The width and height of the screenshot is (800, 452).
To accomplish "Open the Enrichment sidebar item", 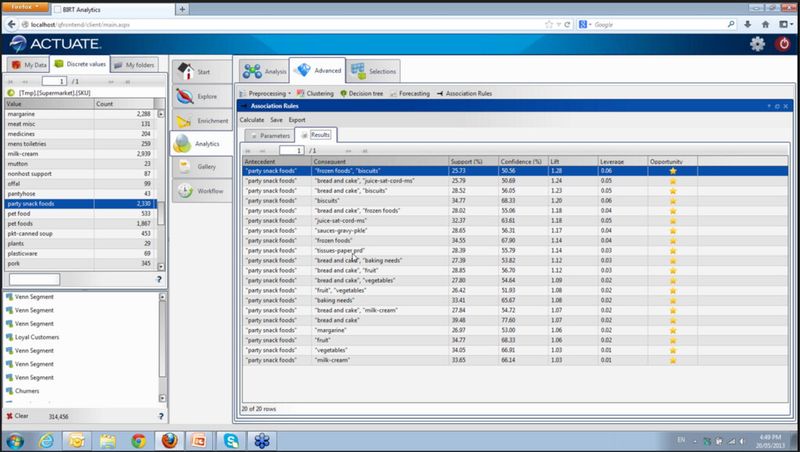I will point(202,120).
